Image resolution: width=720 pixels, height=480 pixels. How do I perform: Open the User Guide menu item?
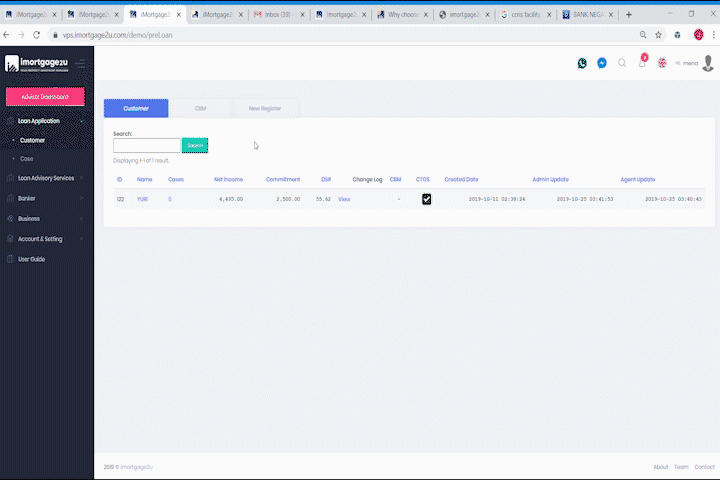coord(31,259)
